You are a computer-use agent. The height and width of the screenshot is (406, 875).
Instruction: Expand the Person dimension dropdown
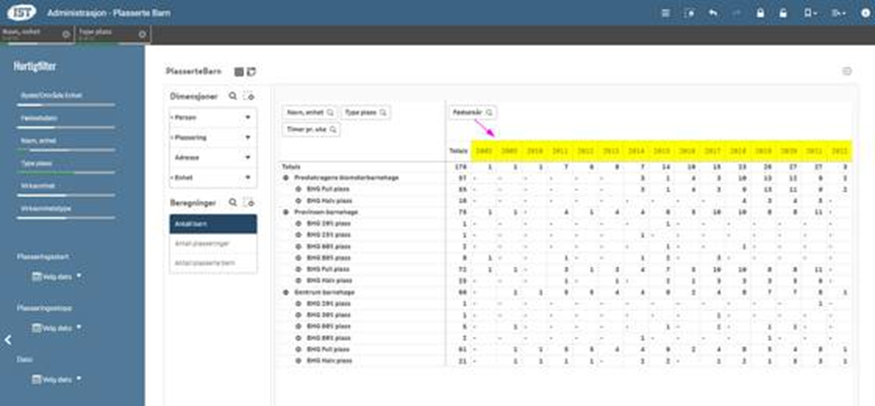[x=247, y=118]
